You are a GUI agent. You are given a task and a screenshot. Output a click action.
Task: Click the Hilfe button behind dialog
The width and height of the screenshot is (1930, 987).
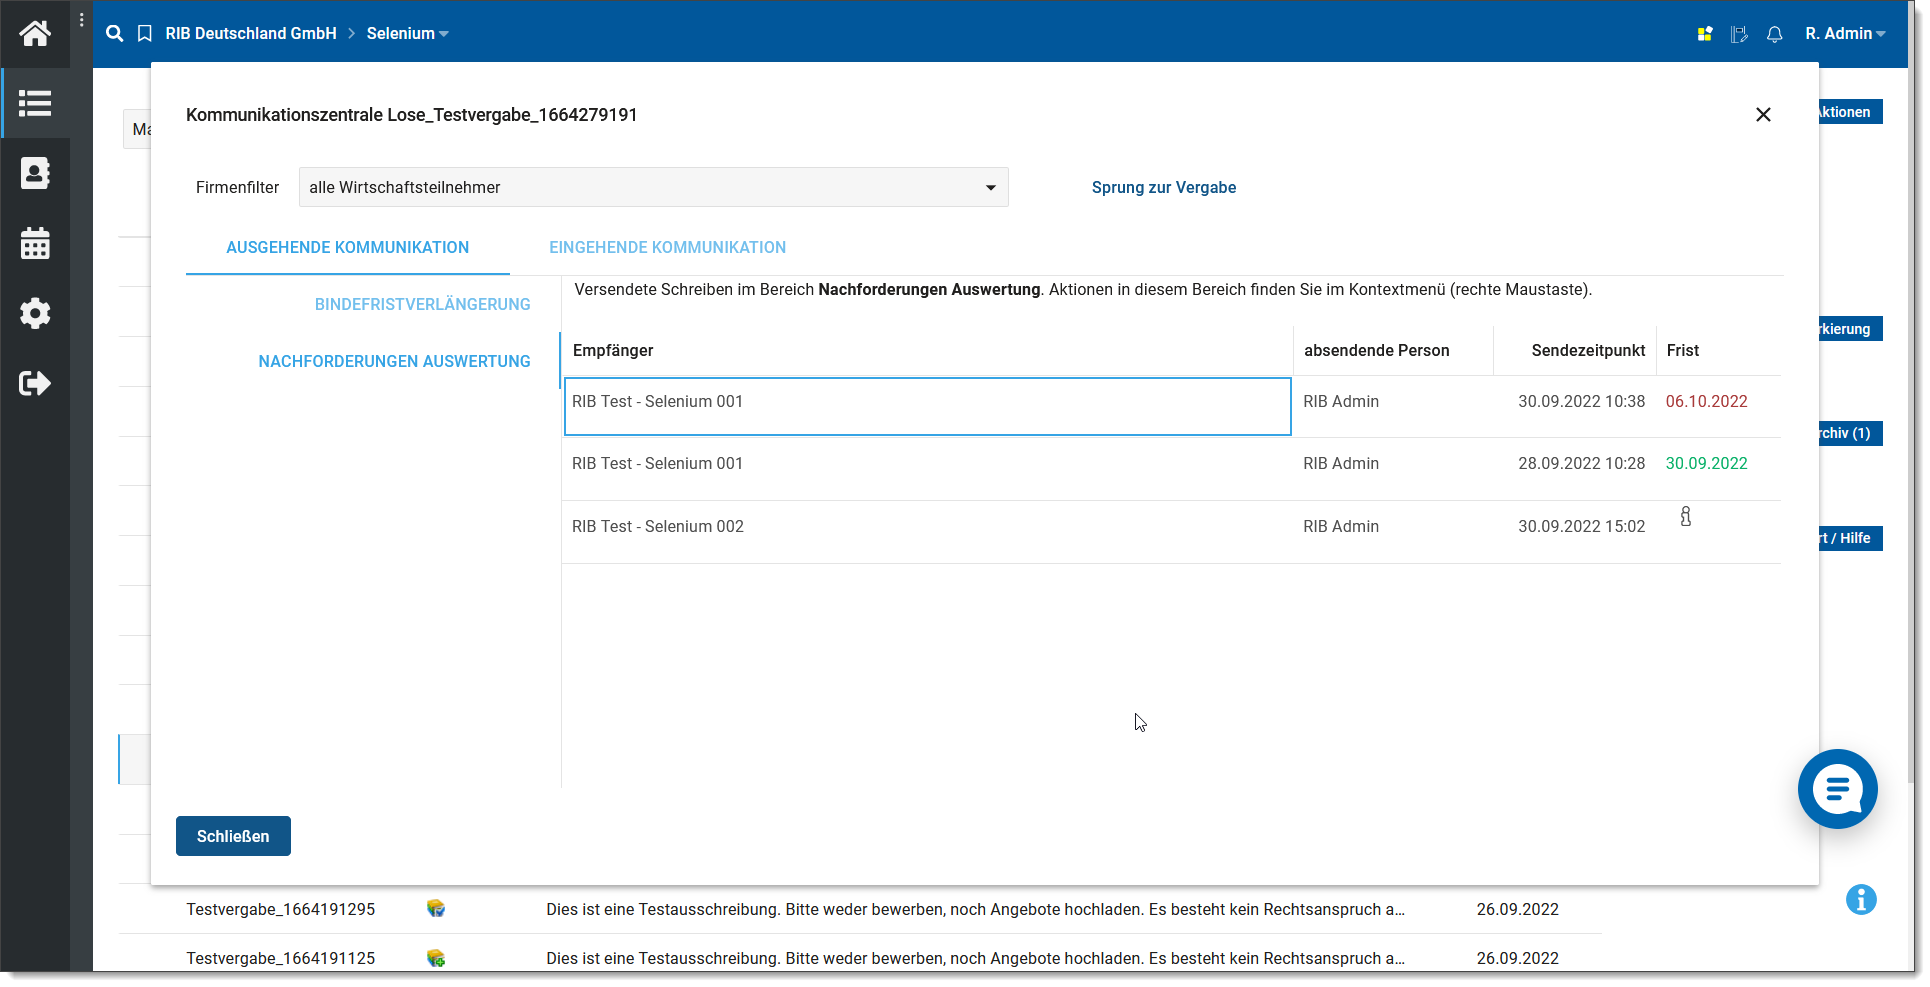pyautogui.click(x=1851, y=538)
